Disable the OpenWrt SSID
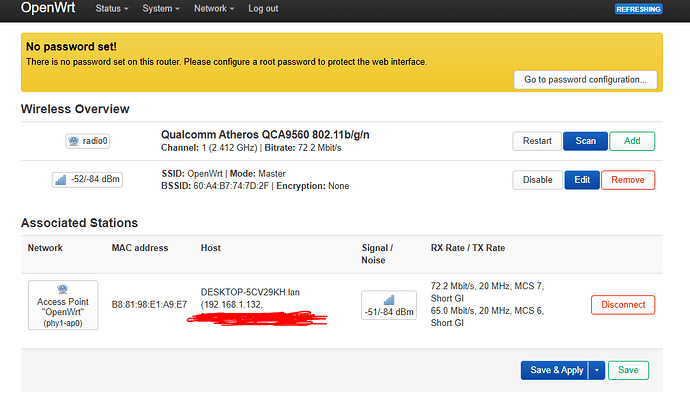Image resolution: width=690 pixels, height=397 pixels. point(537,180)
